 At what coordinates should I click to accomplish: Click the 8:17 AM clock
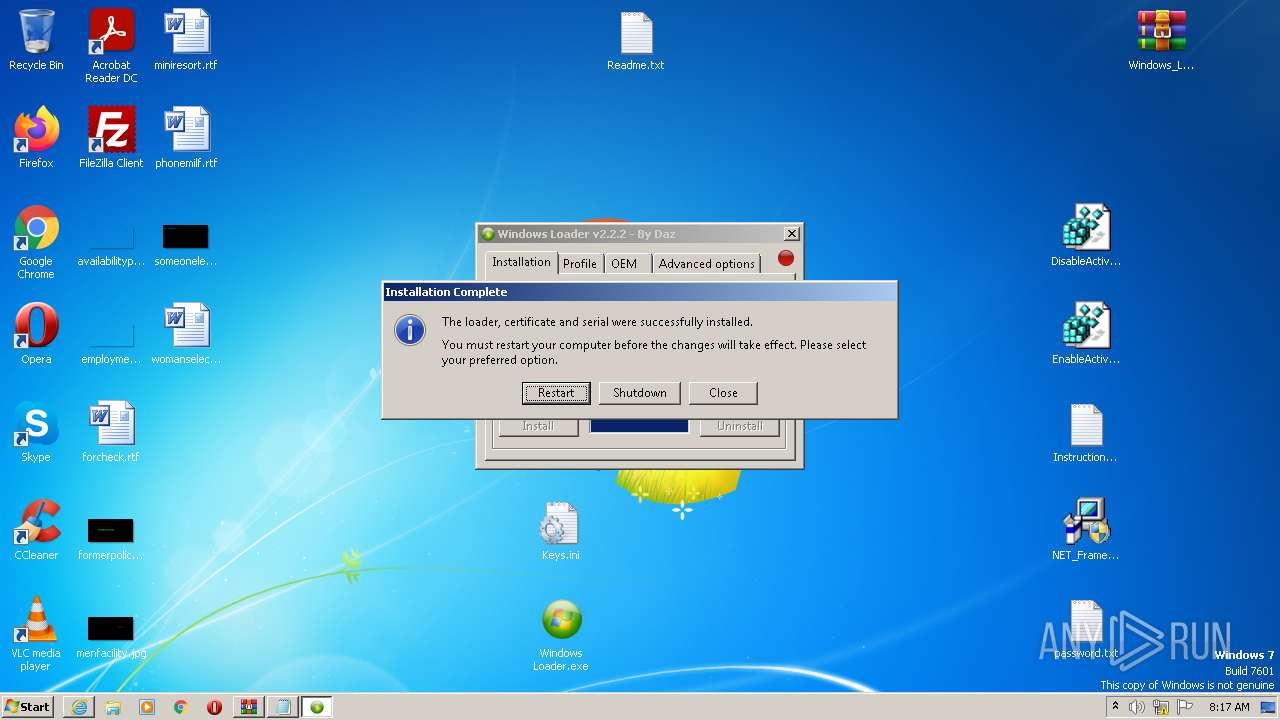[x=1229, y=707]
